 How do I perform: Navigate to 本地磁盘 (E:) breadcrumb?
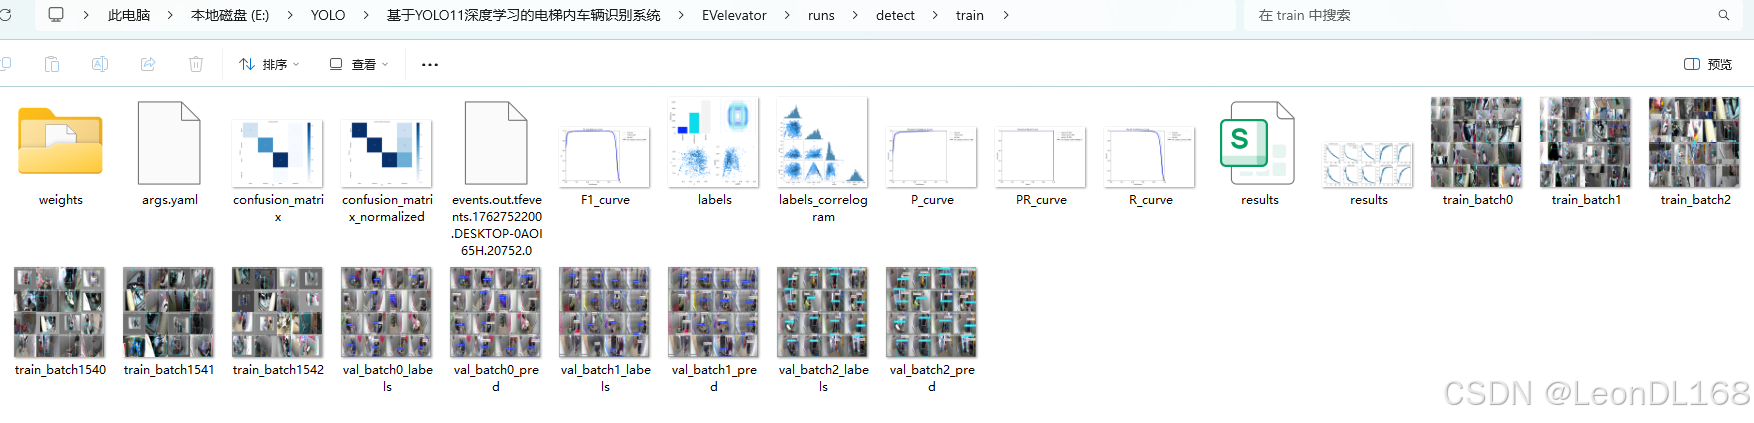(x=230, y=15)
